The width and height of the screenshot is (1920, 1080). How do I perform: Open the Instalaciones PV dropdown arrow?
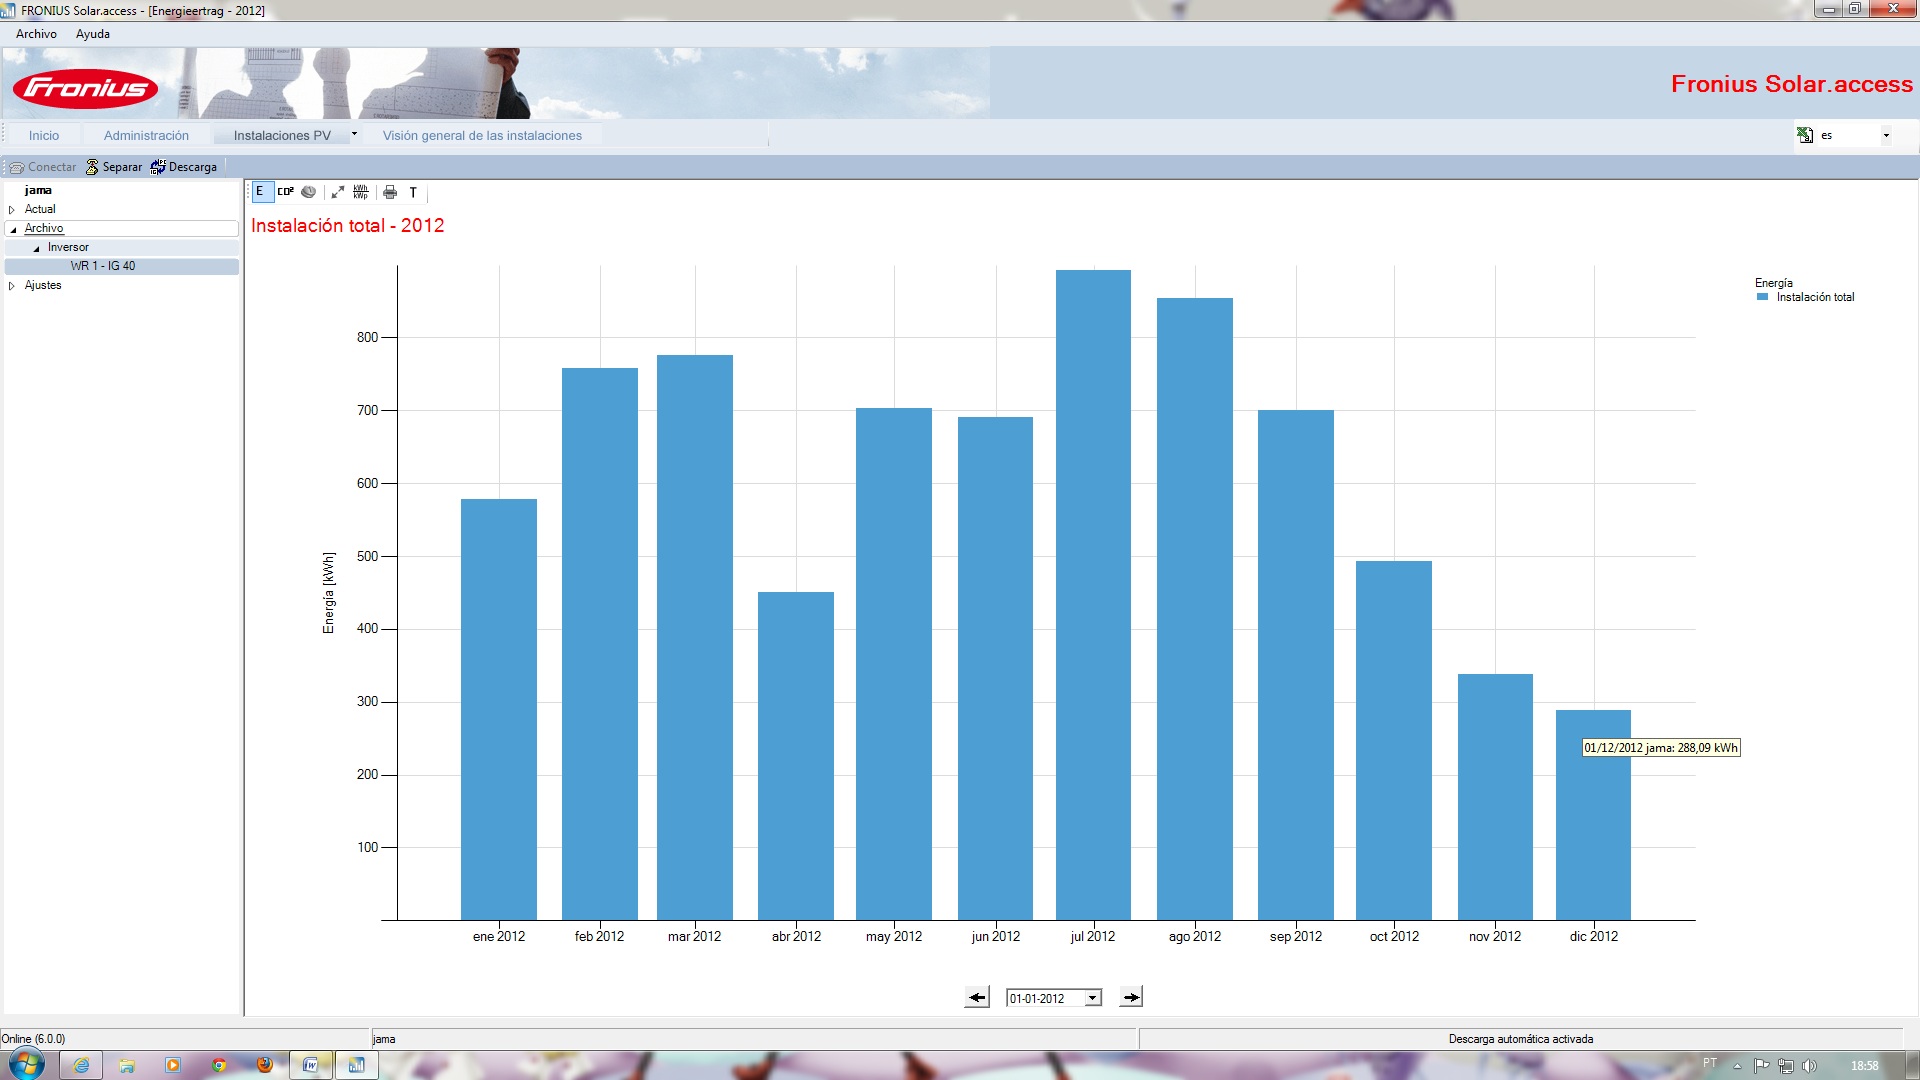[x=354, y=134]
